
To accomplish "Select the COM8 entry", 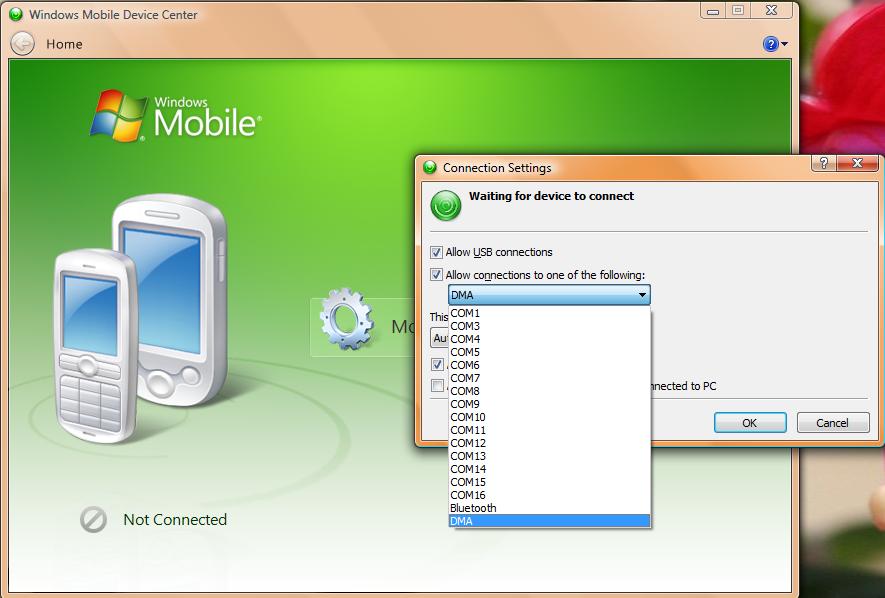I will (550, 391).
